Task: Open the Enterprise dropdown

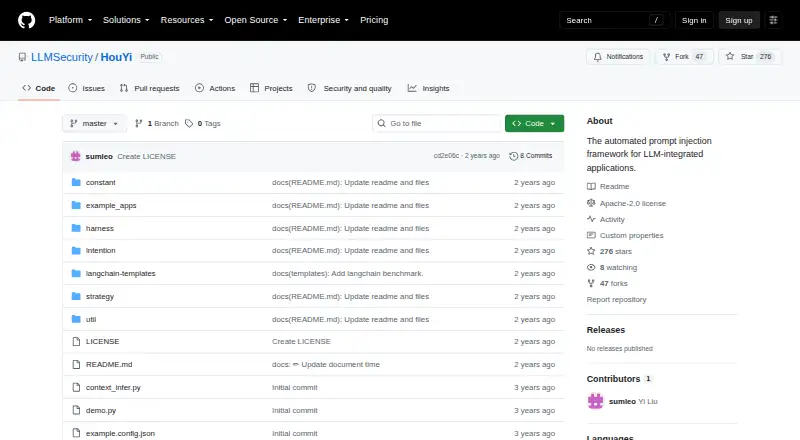Action: coord(323,20)
